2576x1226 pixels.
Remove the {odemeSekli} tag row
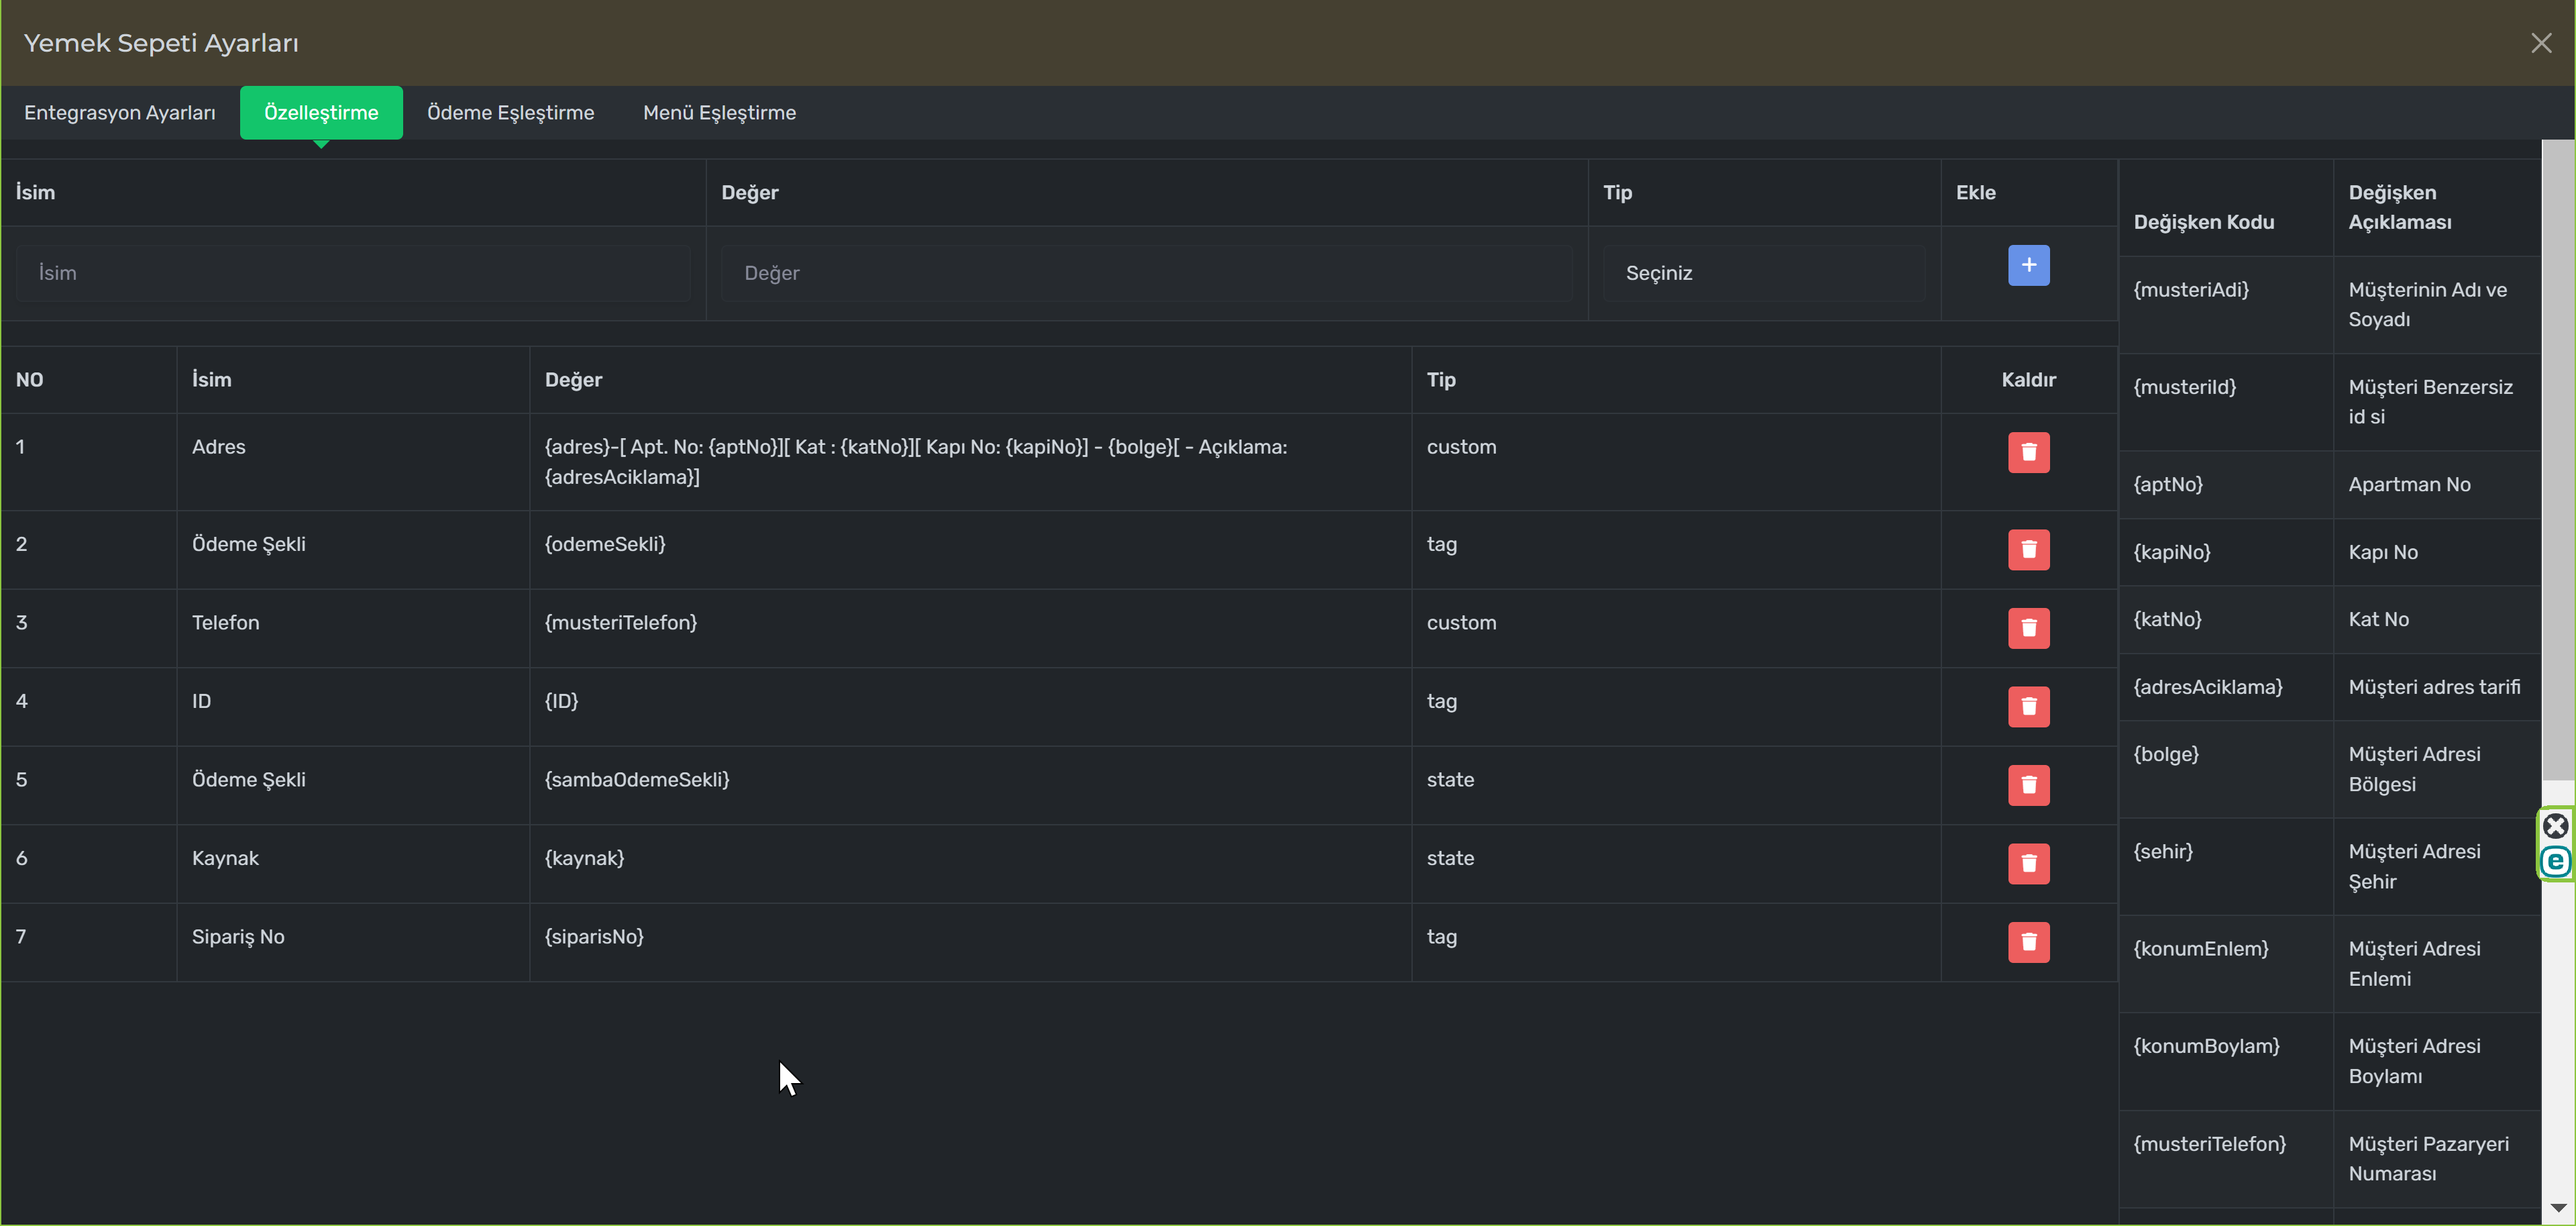click(2028, 549)
